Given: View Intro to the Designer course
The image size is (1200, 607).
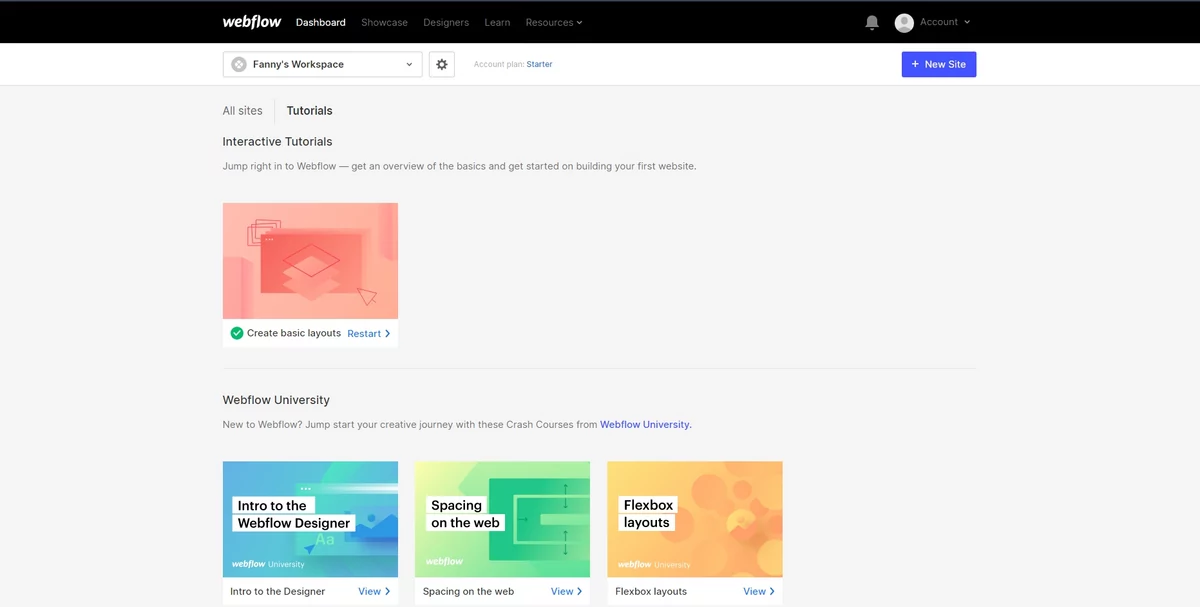Looking at the screenshot, I should (374, 591).
